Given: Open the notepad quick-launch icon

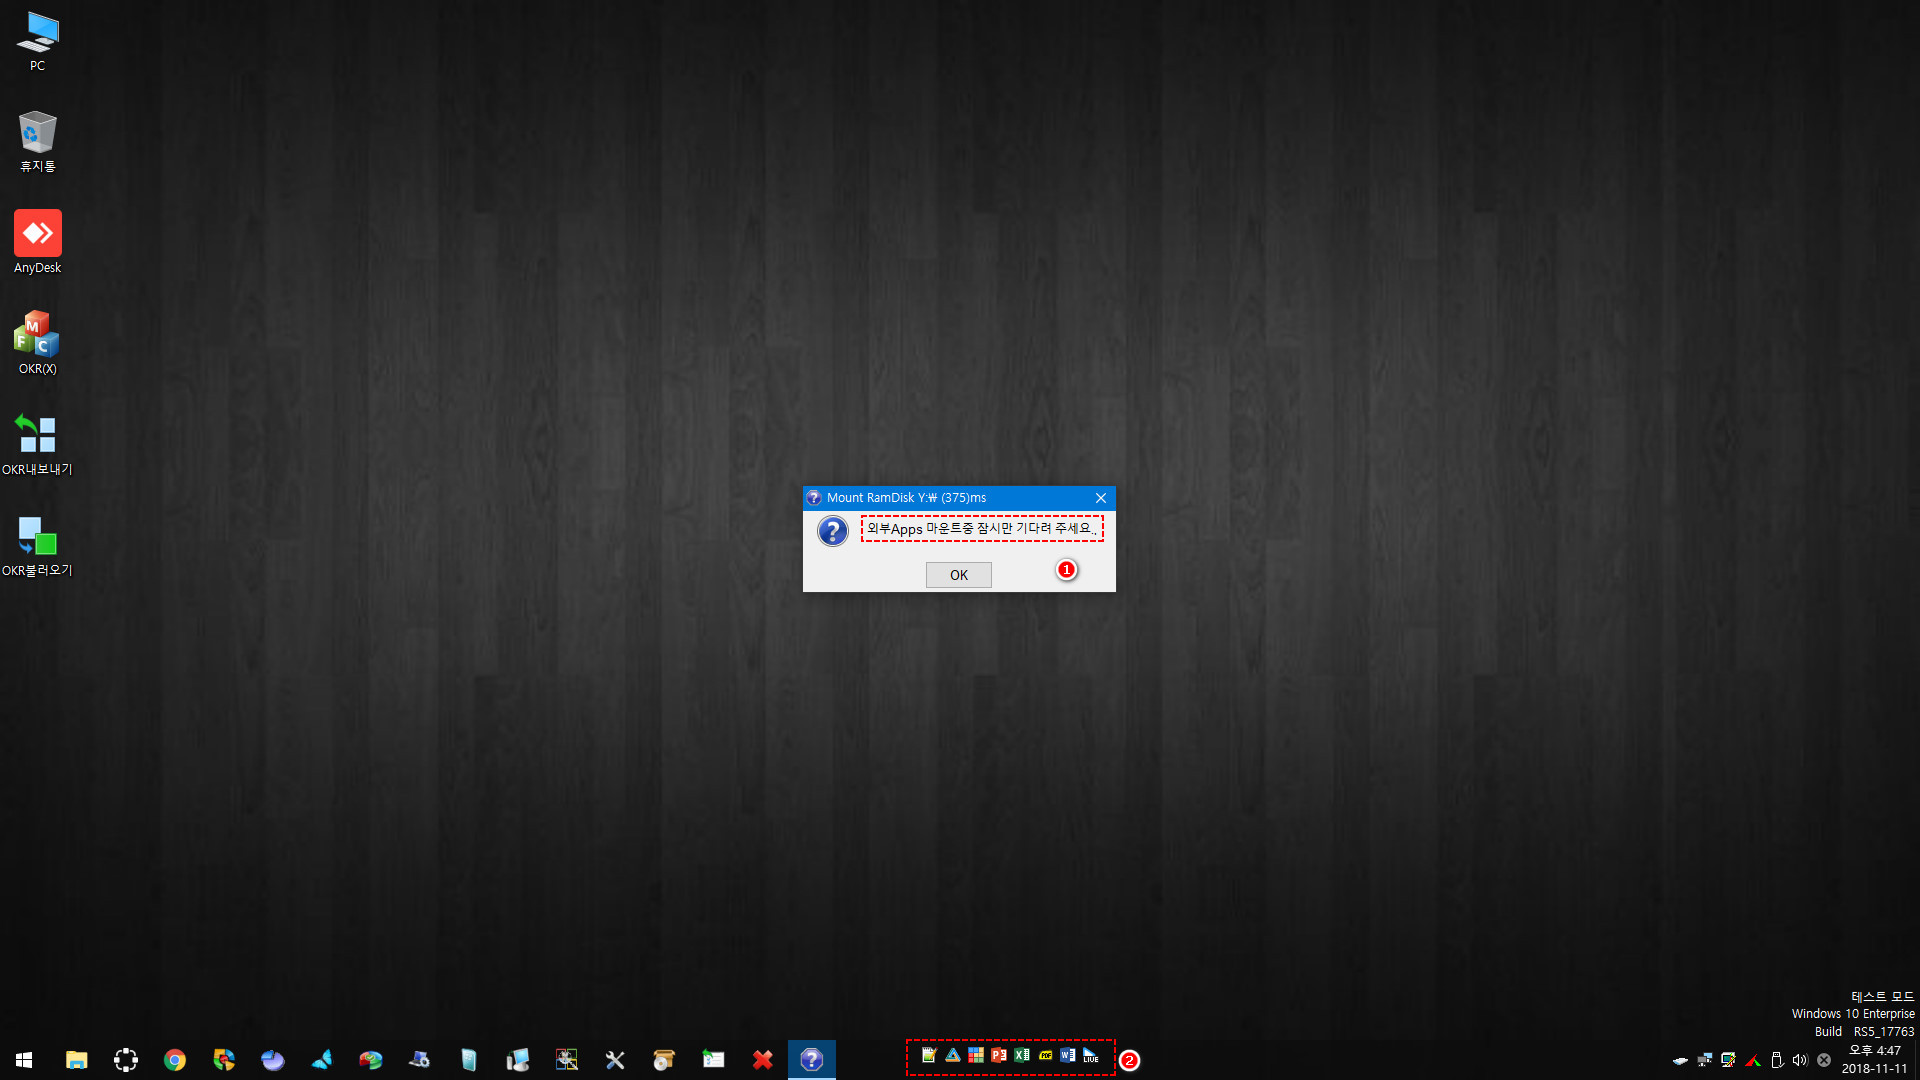Looking at the screenshot, I should pyautogui.click(x=929, y=1055).
